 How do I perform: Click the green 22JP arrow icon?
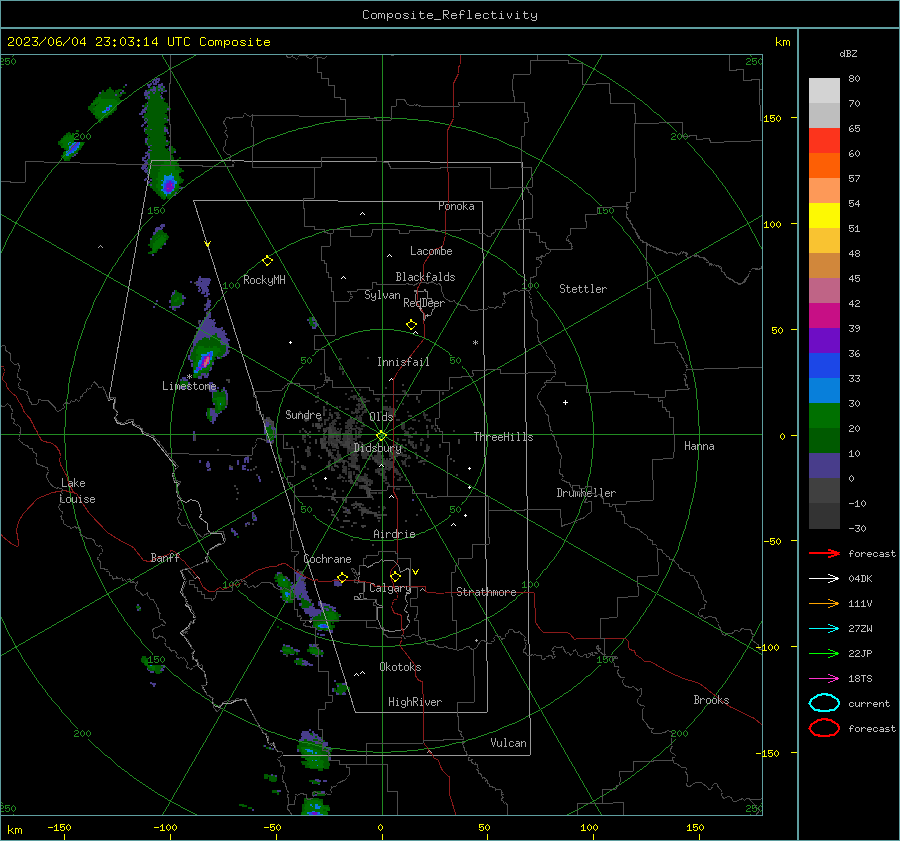coord(824,653)
